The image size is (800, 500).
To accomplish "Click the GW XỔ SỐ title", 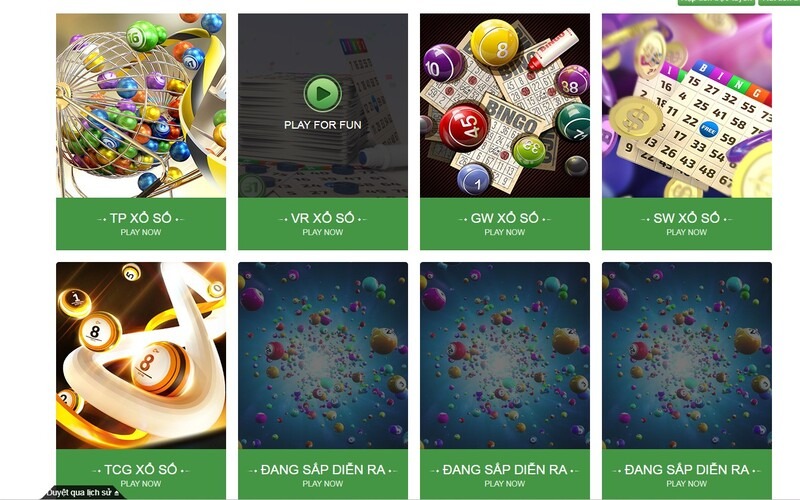I will 505,218.
